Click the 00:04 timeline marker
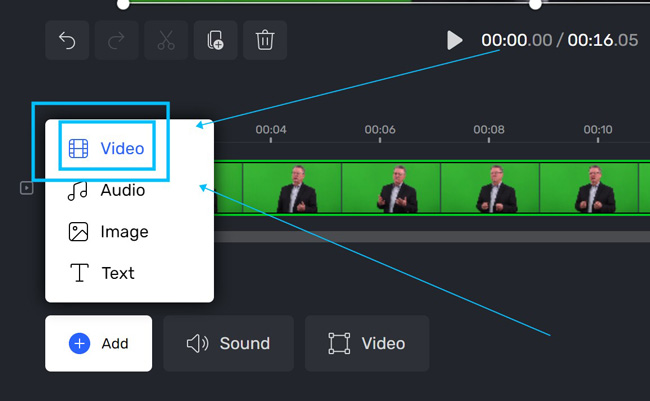650x401 pixels. tap(271, 130)
